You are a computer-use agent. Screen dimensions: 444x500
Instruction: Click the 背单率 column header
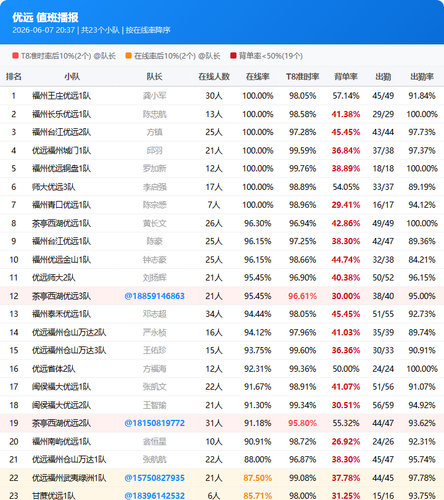click(x=346, y=77)
